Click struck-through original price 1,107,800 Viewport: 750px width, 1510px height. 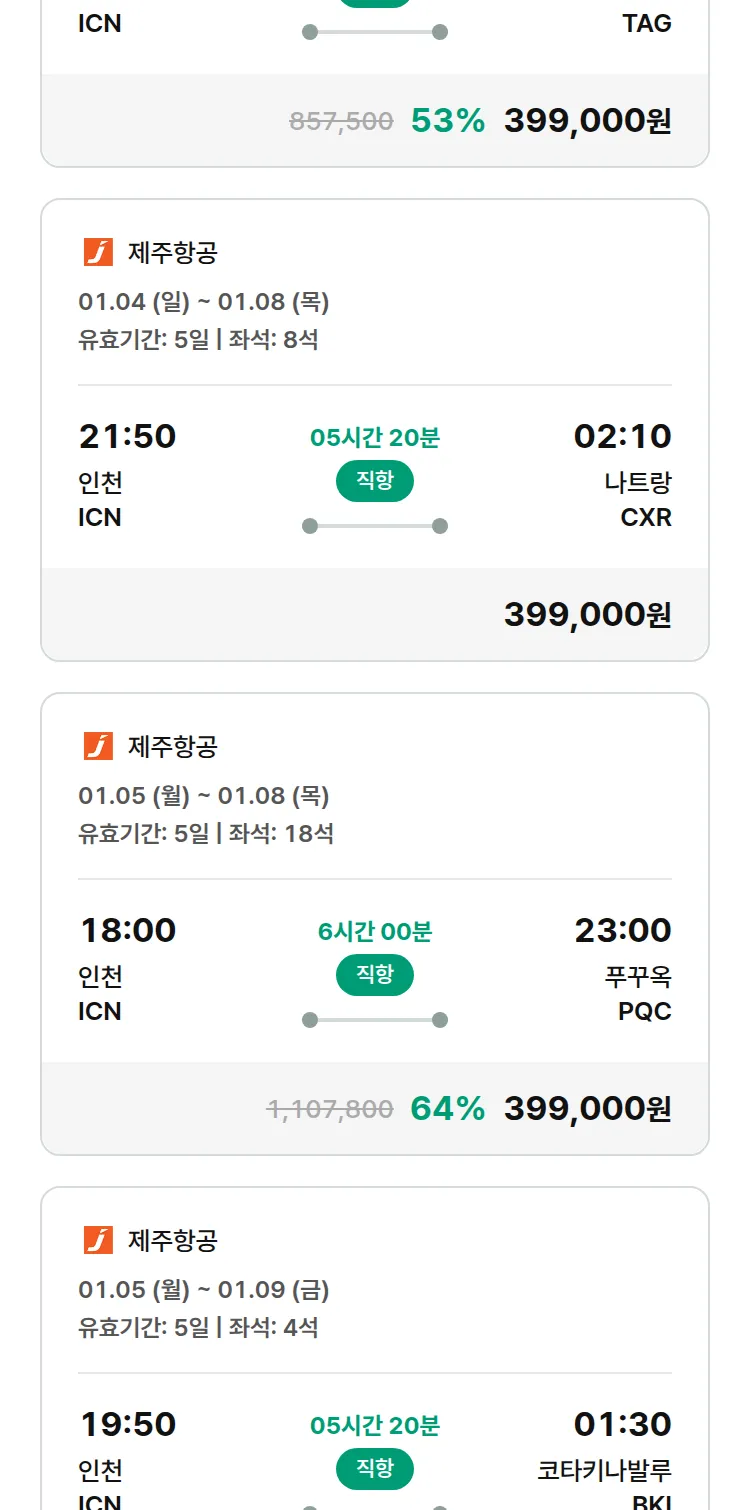coord(329,1109)
